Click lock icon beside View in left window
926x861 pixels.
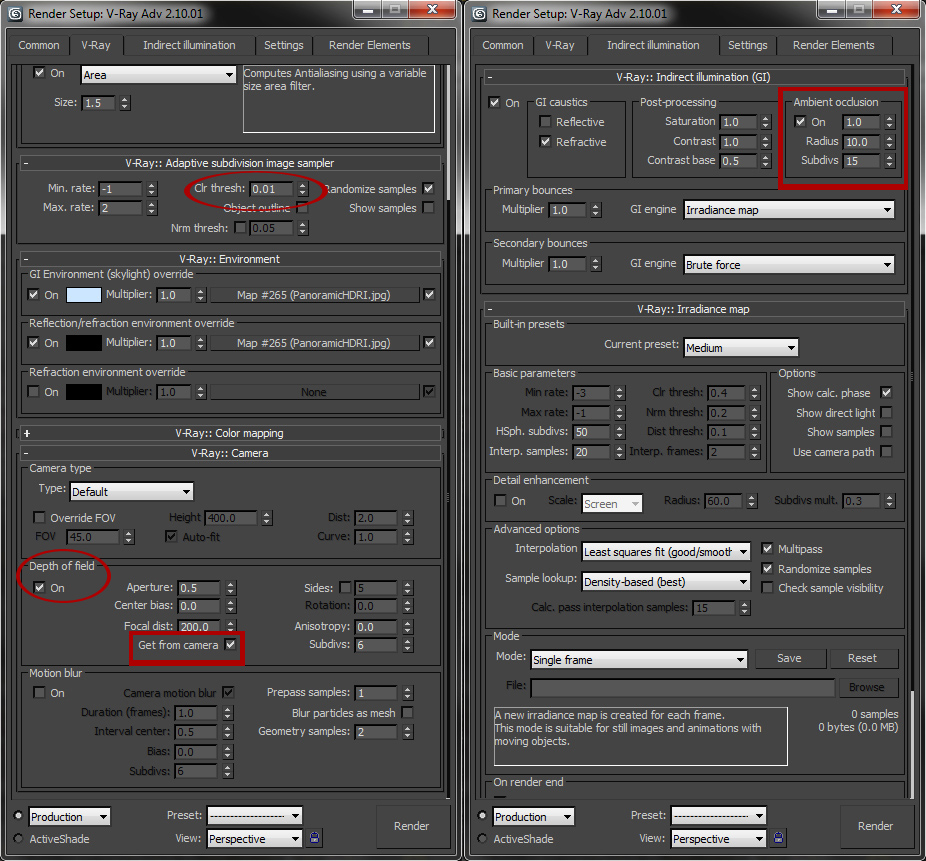tap(315, 837)
